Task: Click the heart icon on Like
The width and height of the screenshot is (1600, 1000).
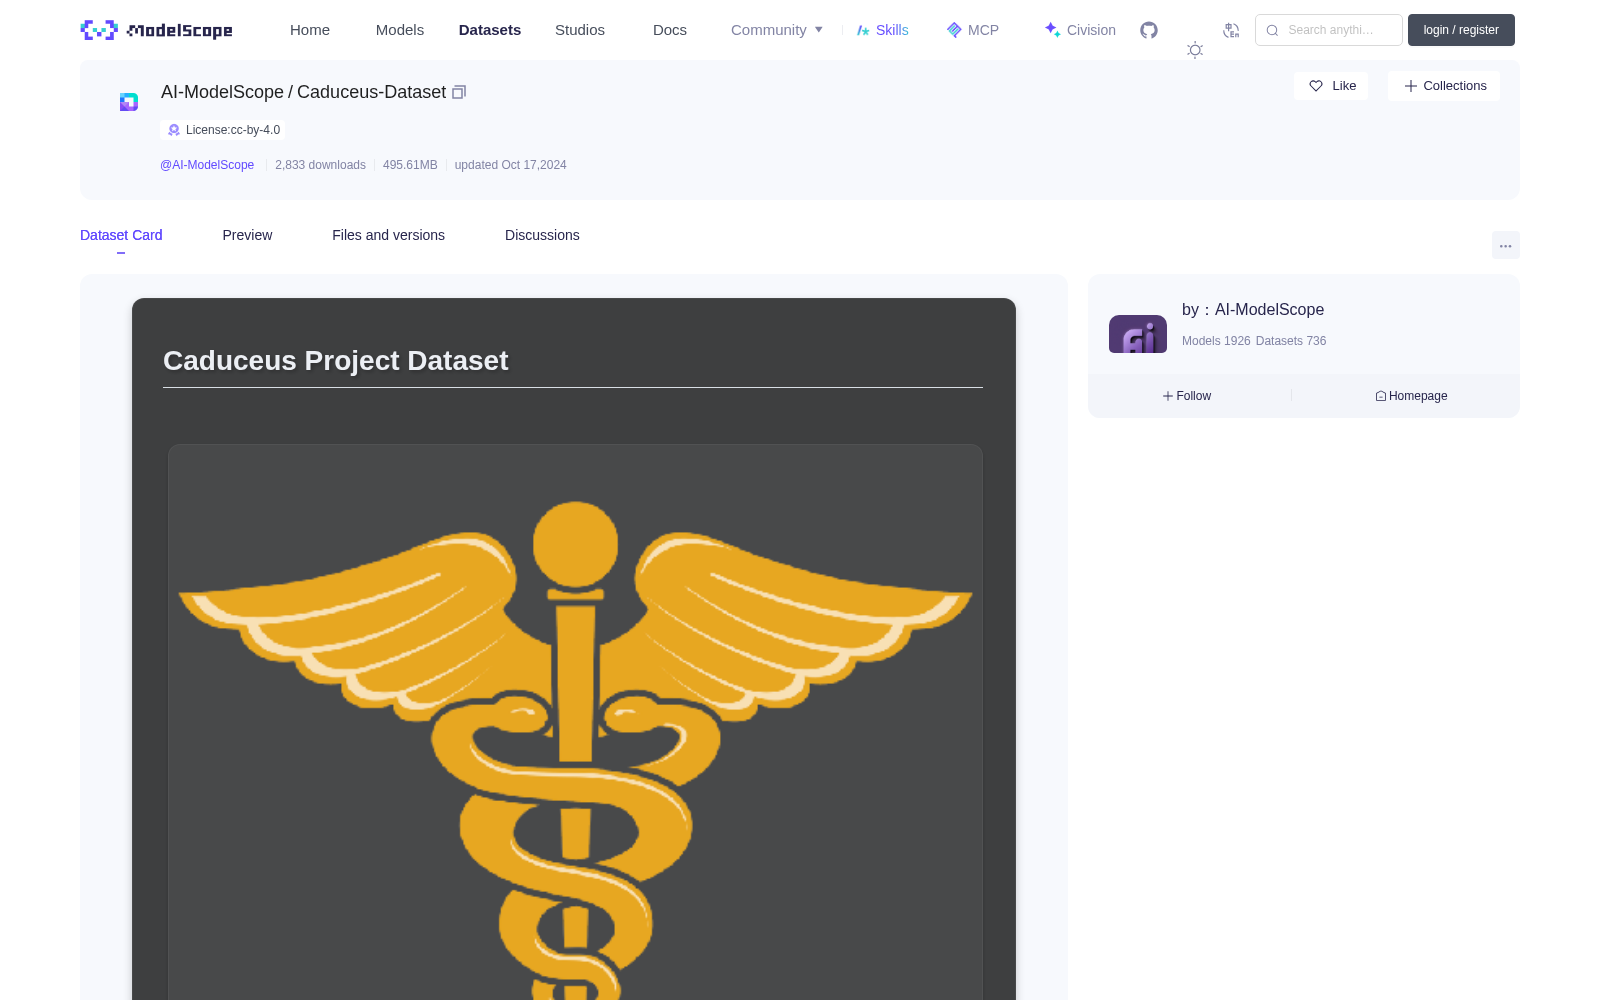Action: (1316, 86)
